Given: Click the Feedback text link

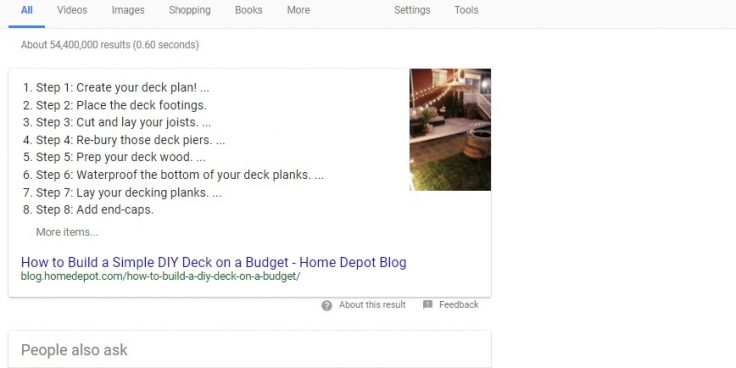Looking at the screenshot, I should [x=459, y=305].
